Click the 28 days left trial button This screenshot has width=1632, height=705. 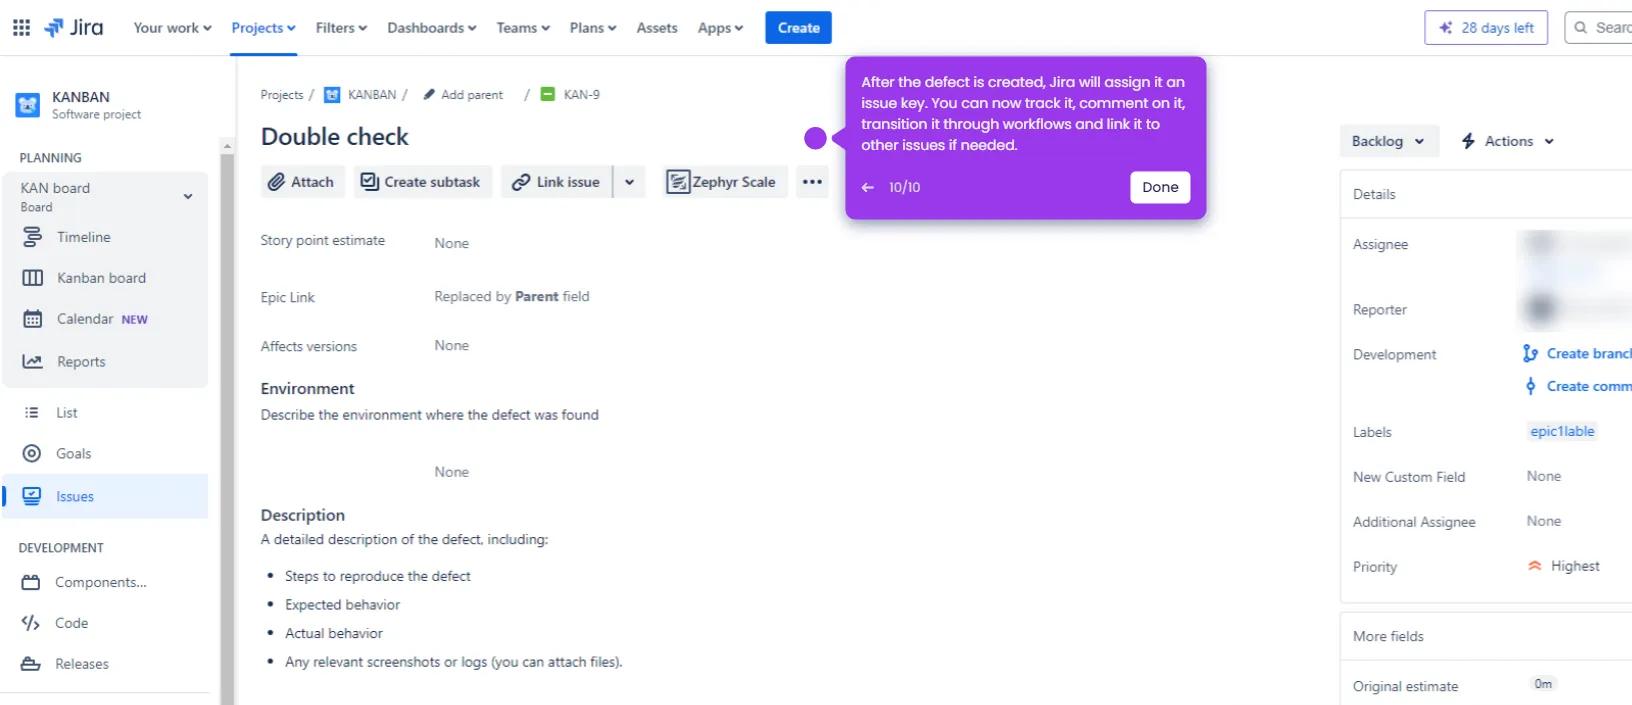pyautogui.click(x=1486, y=28)
